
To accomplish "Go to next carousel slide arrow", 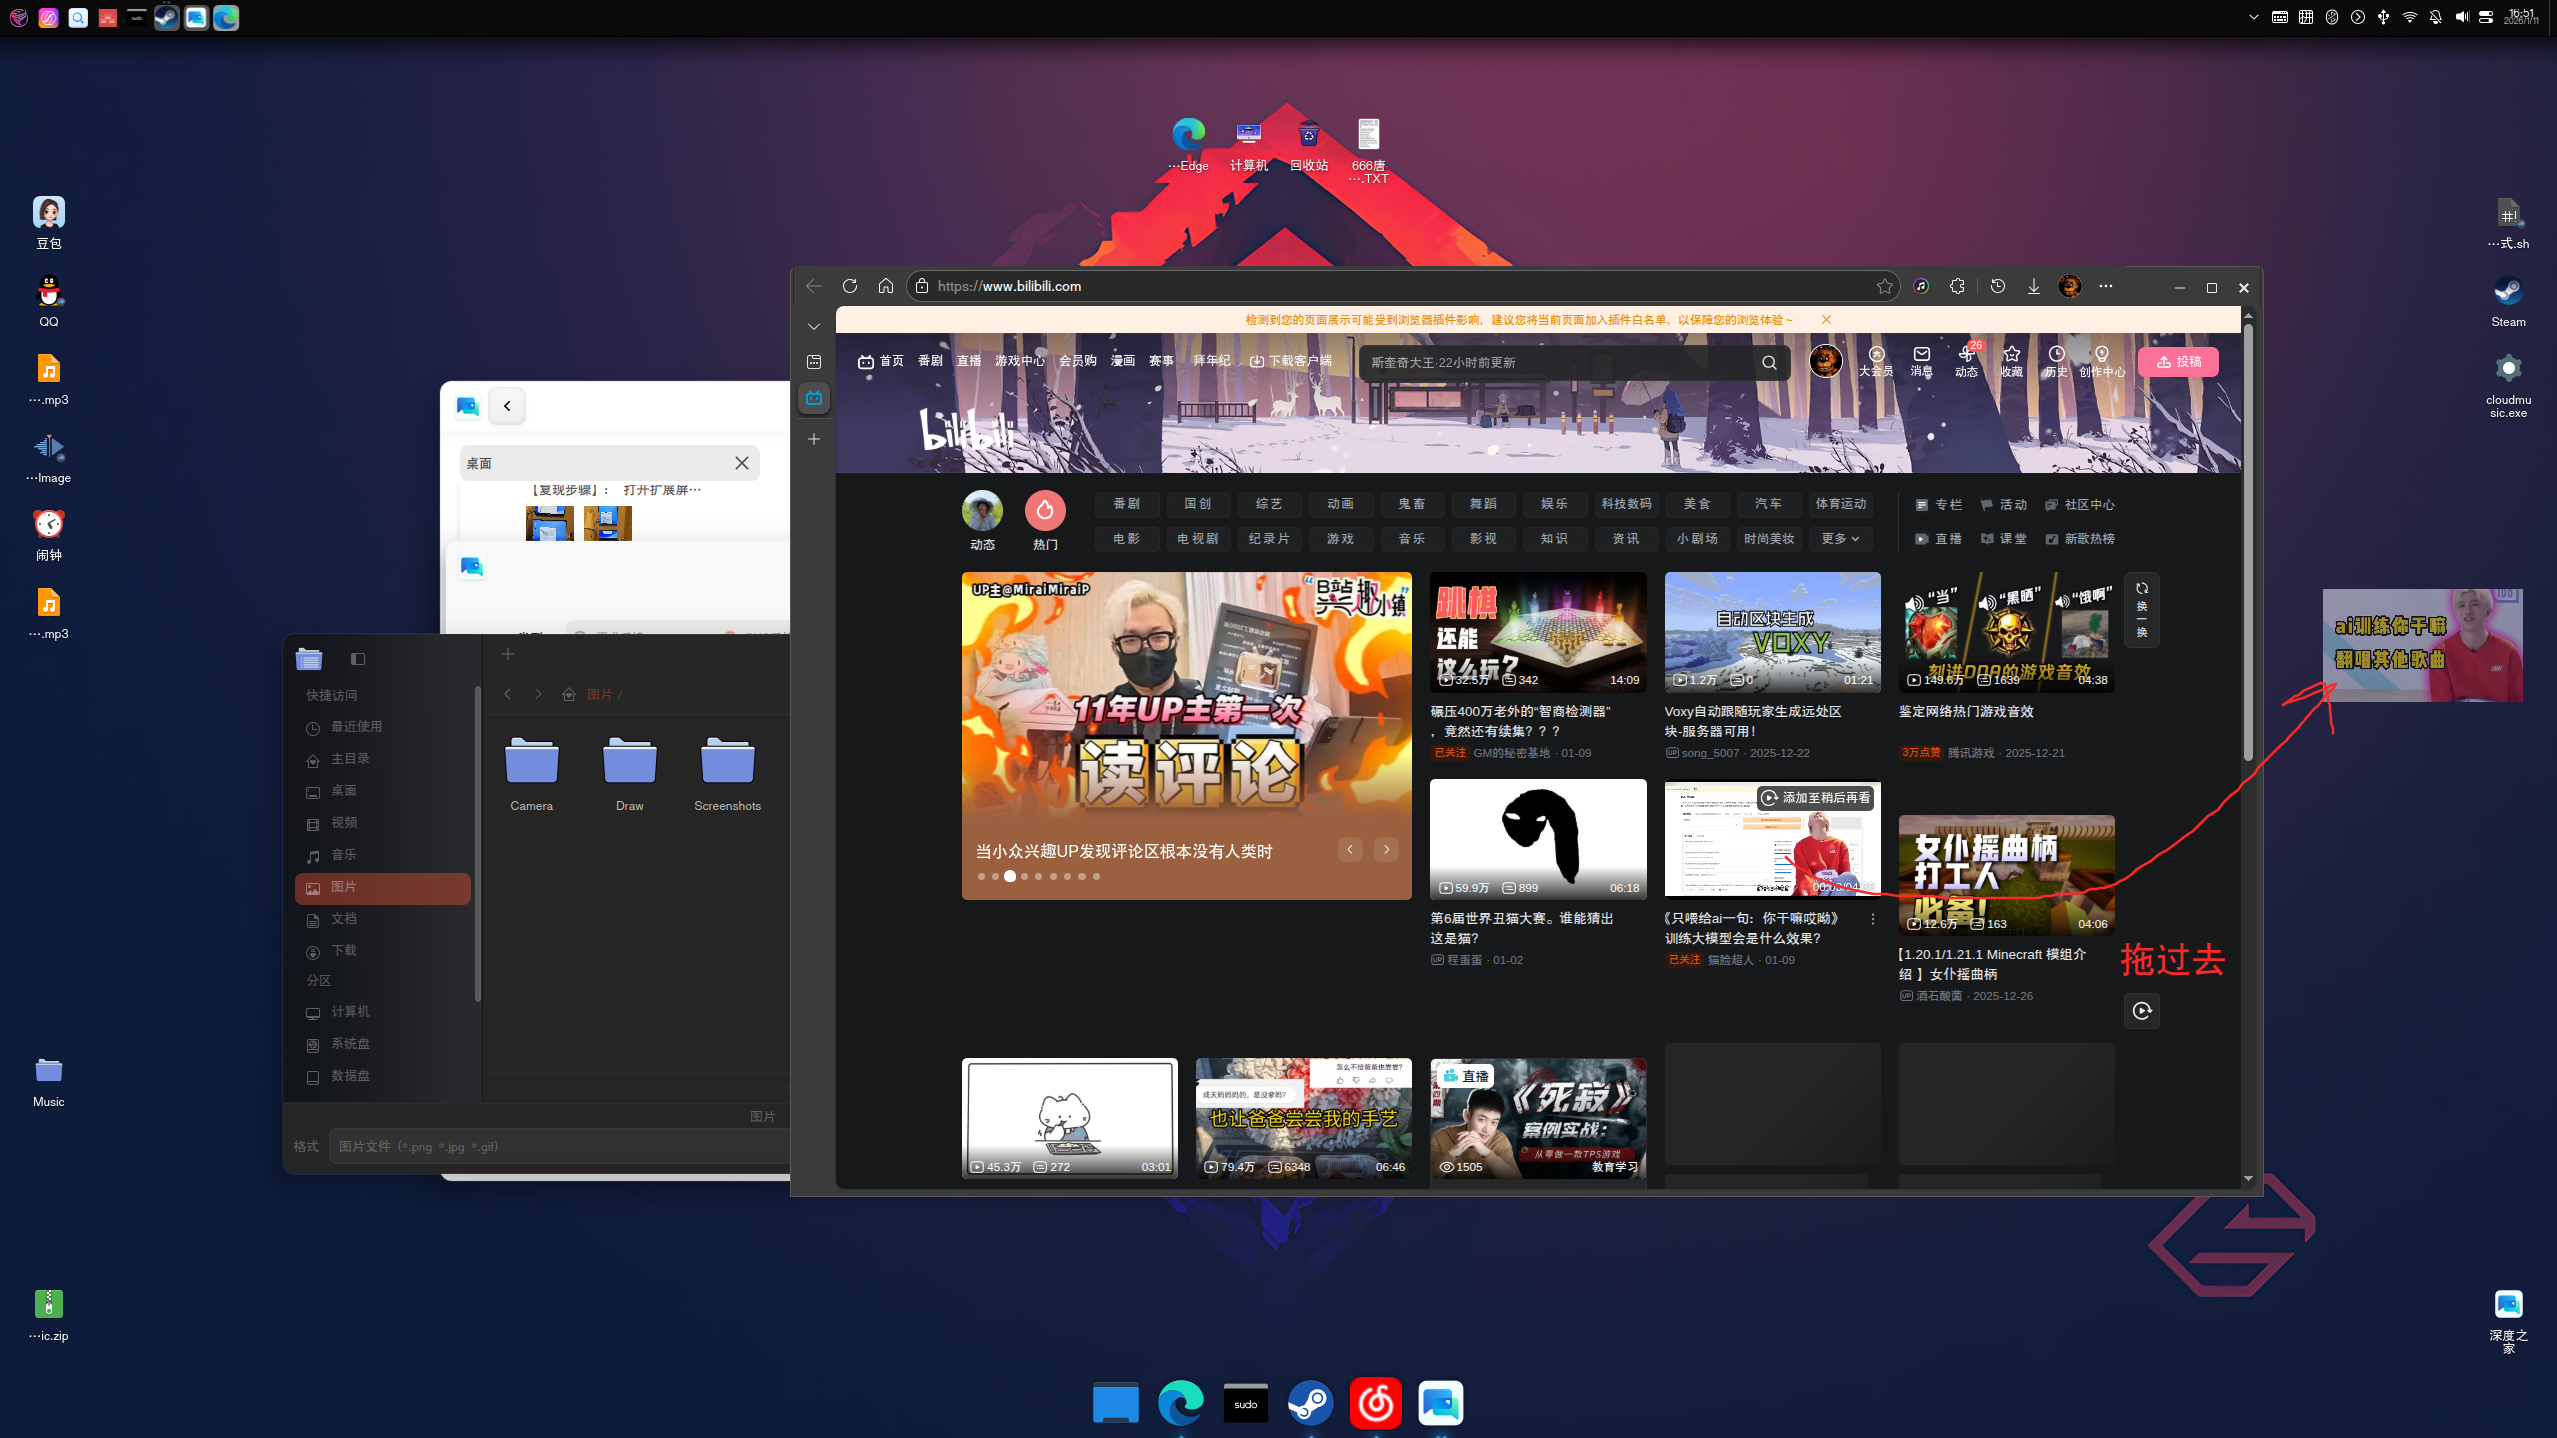I will [x=1386, y=849].
